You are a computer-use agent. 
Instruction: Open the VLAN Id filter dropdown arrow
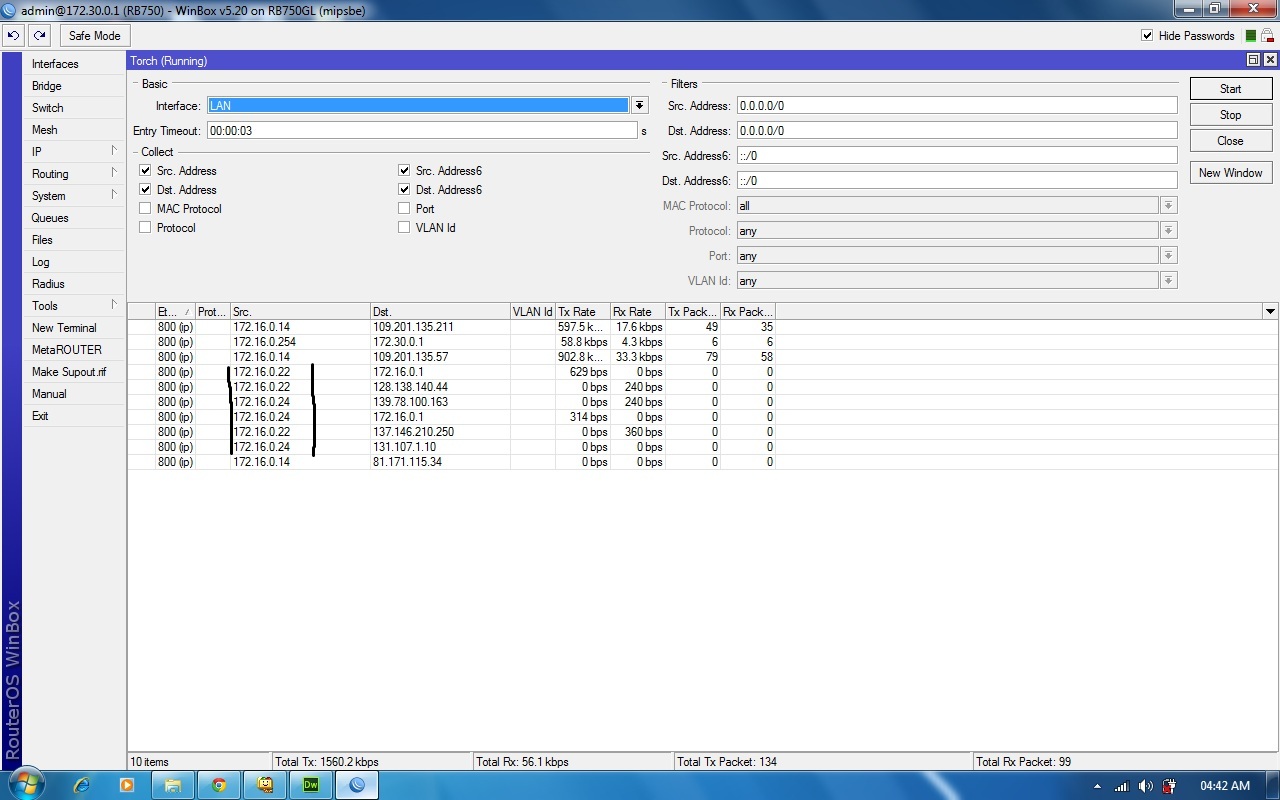[1168, 281]
